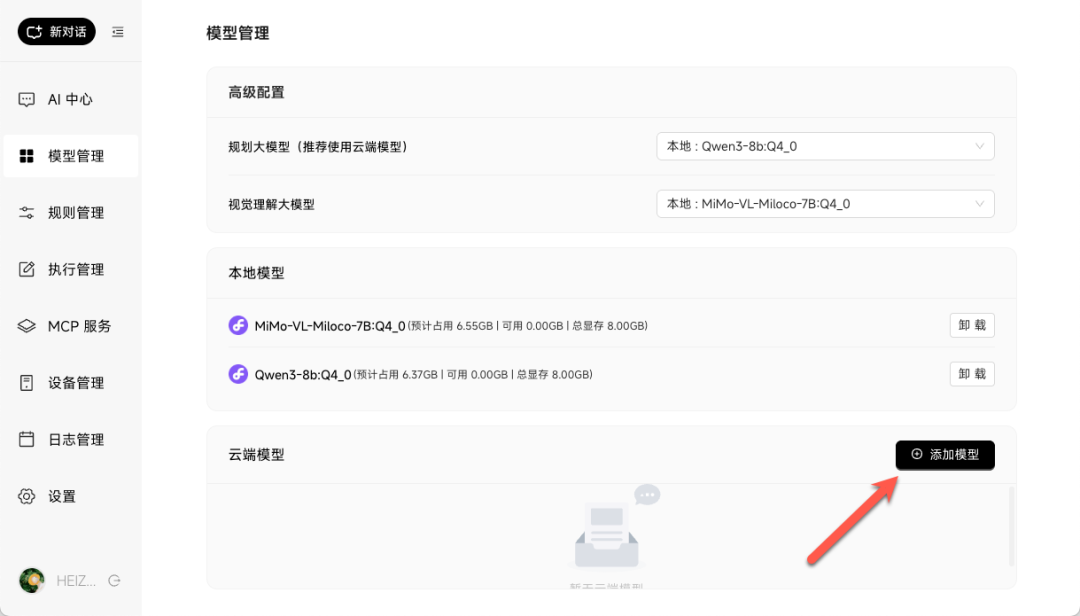
Task: Click the AI 中心 chat icon
Action: point(27,100)
